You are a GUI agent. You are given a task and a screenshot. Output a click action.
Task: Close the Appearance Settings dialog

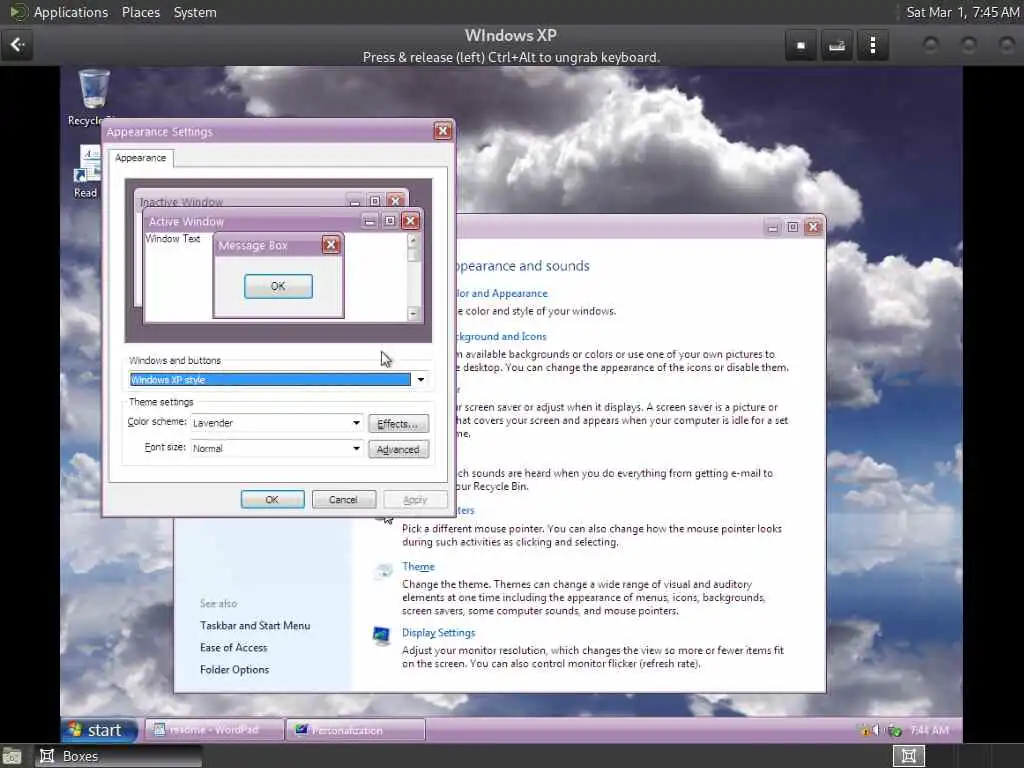tap(443, 131)
